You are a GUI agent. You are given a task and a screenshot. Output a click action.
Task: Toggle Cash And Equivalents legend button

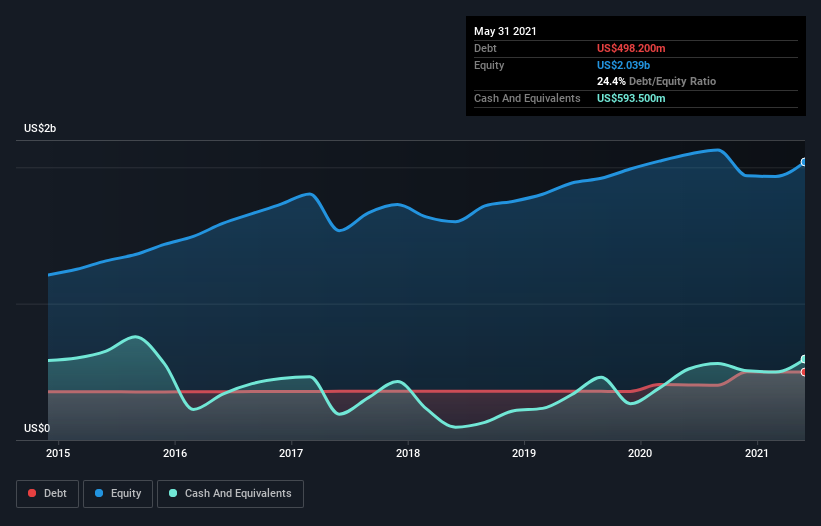[230, 494]
